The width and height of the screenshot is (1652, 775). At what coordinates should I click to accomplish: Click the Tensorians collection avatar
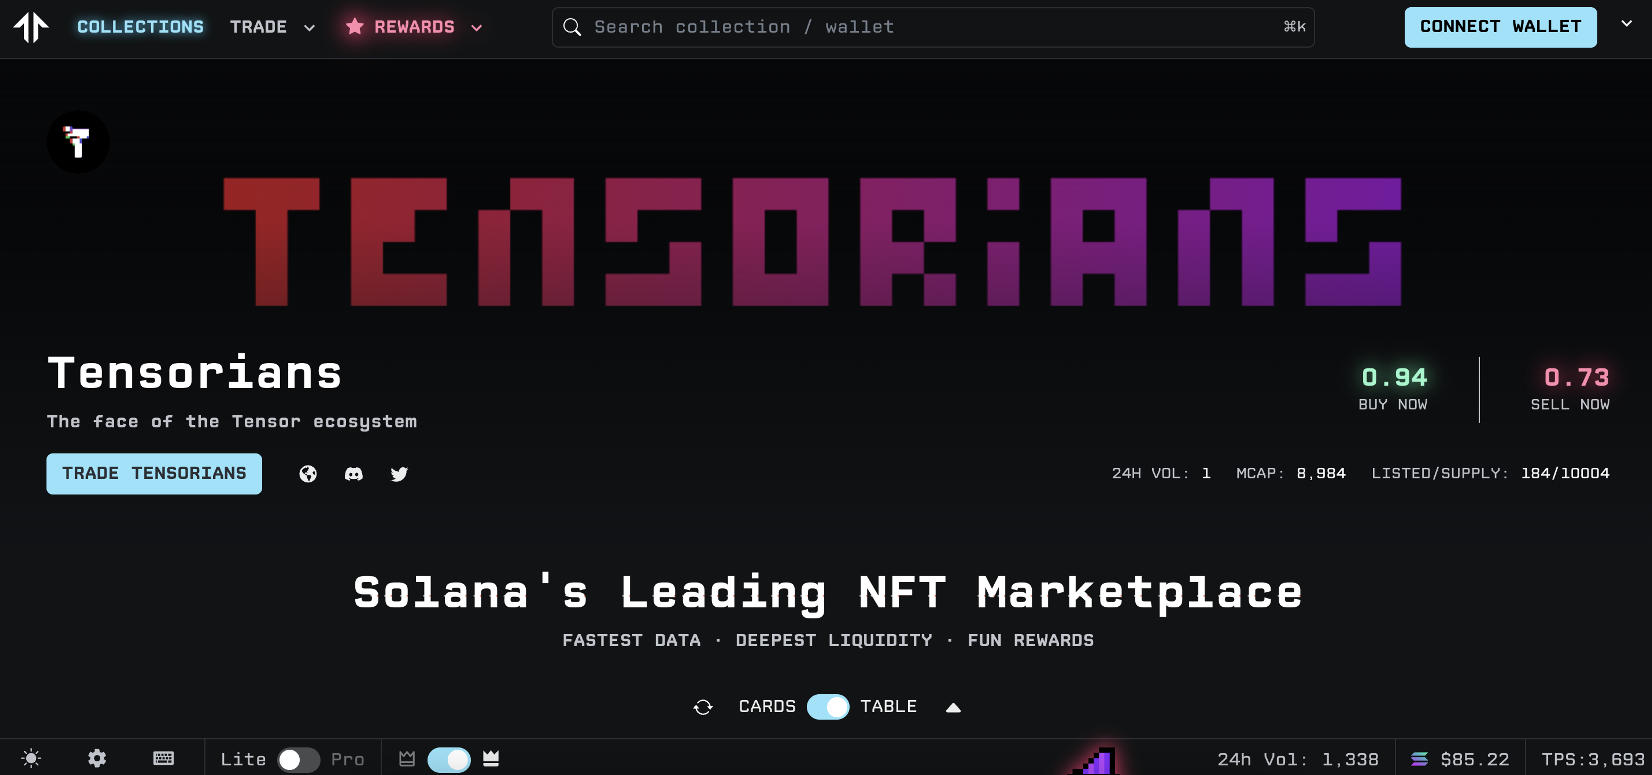click(78, 142)
